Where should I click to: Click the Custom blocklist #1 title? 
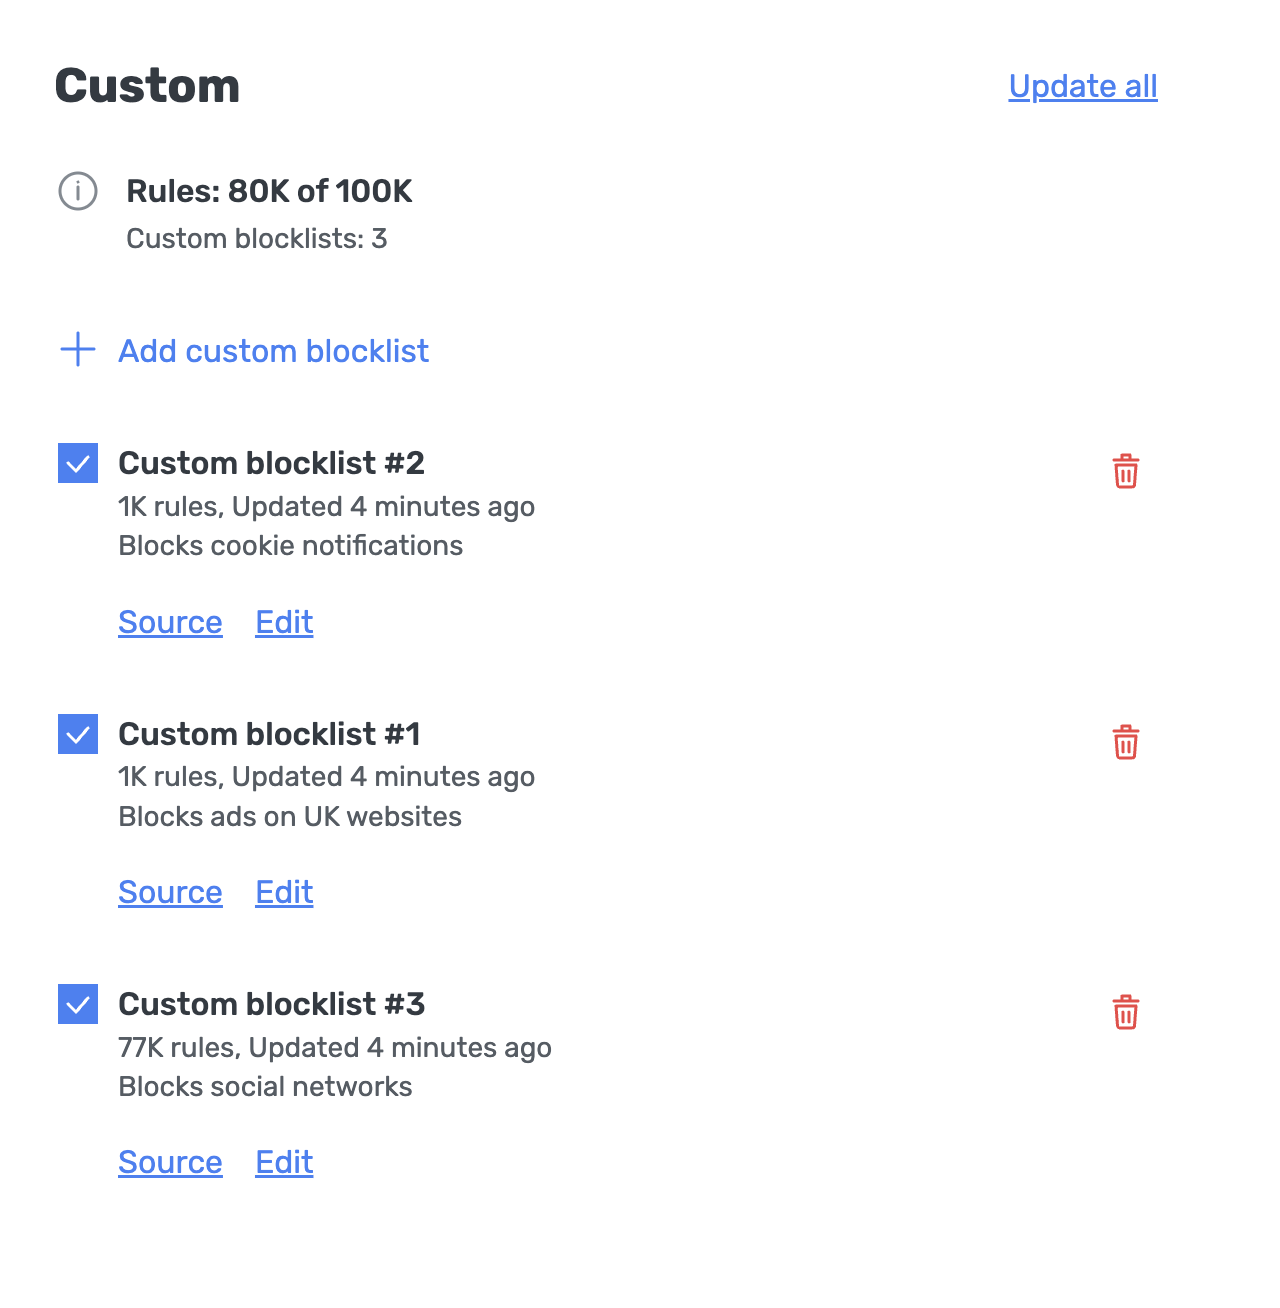tap(271, 734)
